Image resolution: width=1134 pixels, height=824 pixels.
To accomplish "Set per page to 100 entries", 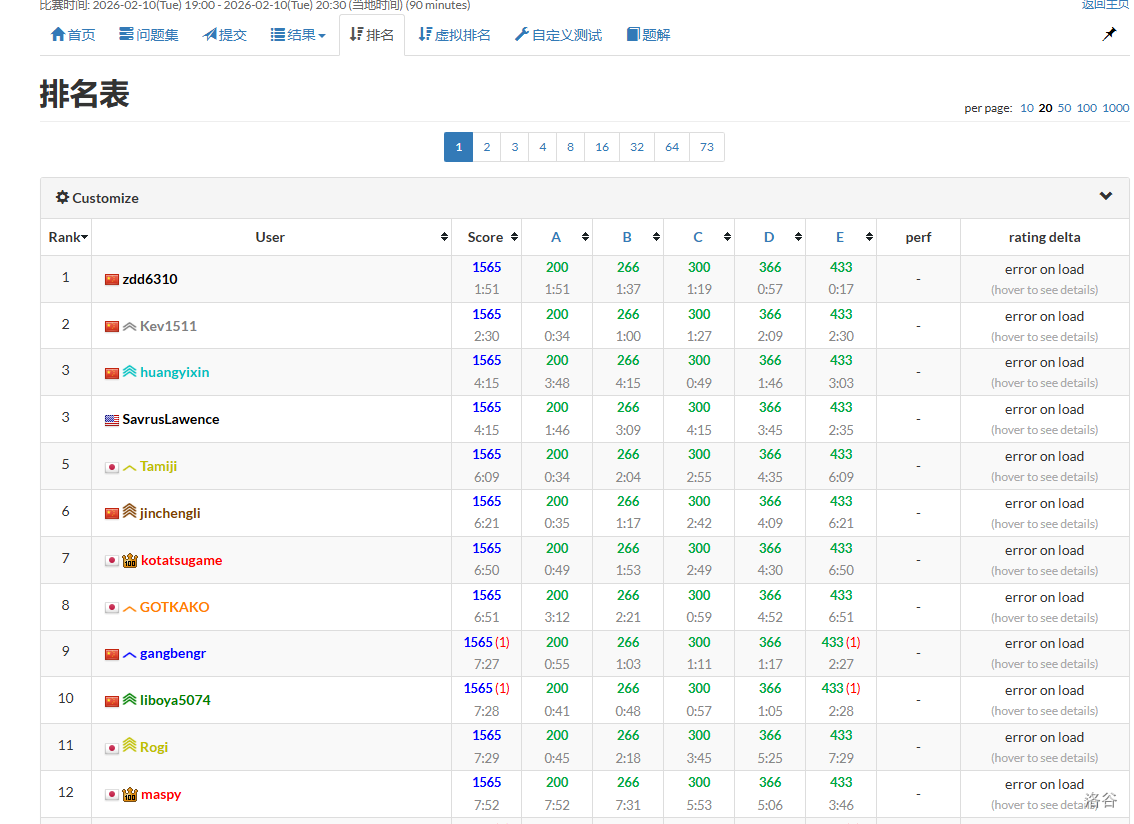I will (1086, 108).
